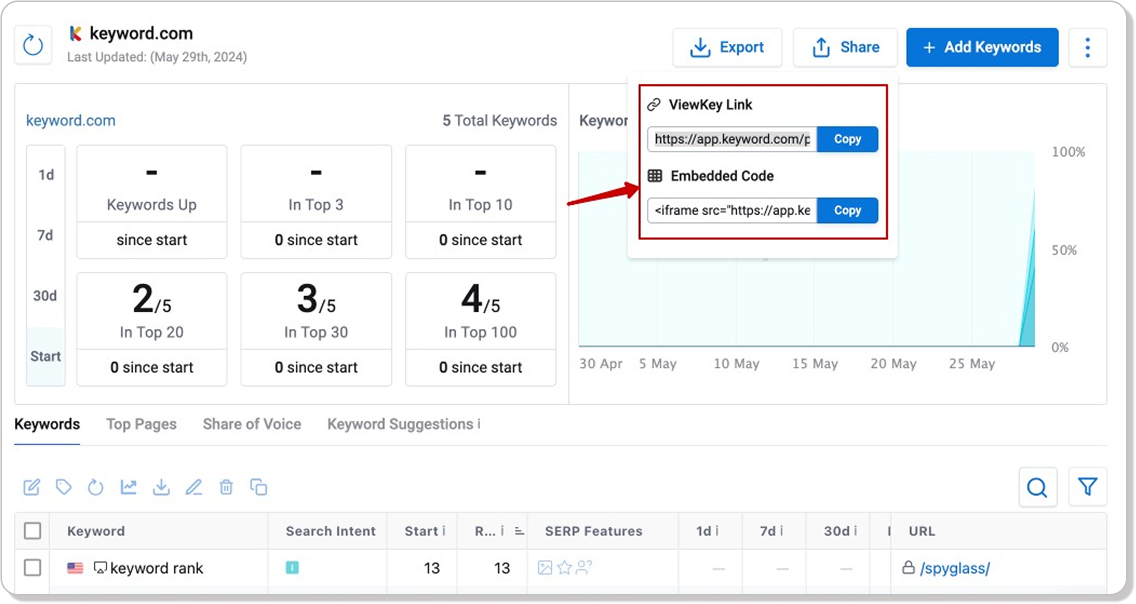Click the info icon beside Keyword Suggestions

click(x=478, y=424)
